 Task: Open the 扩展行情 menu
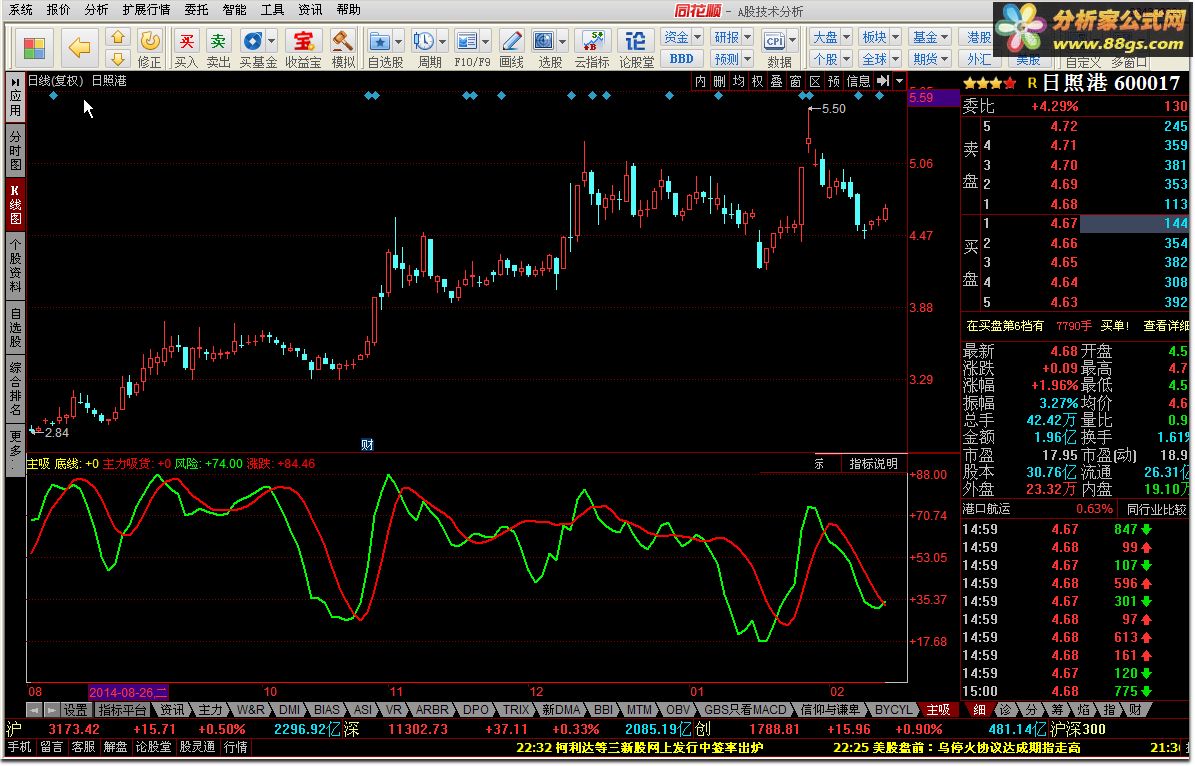(x=146, y=10)
